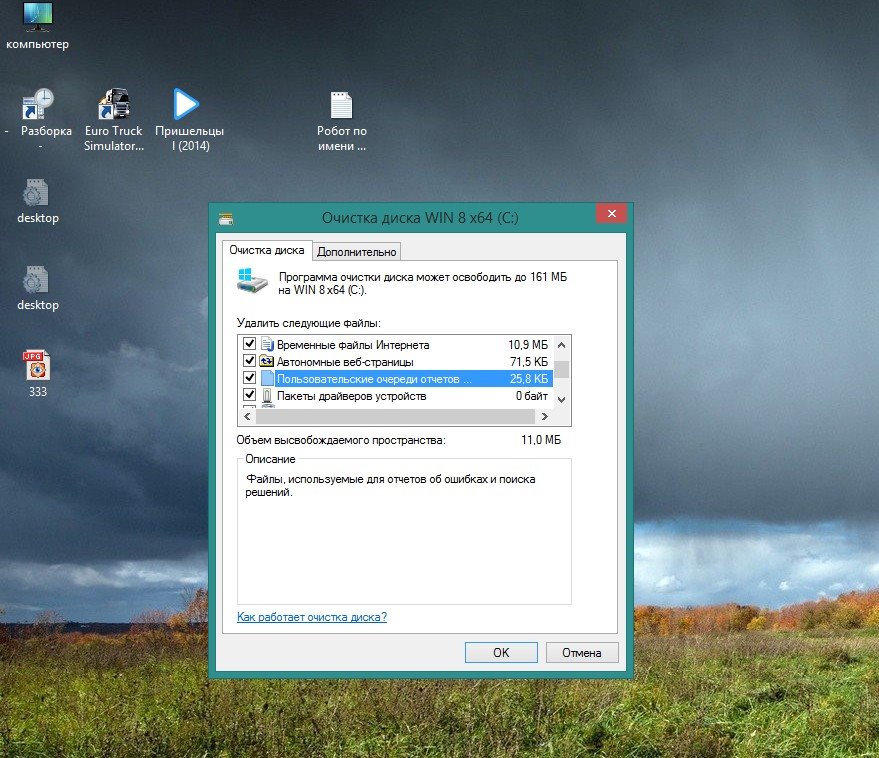879x758 pixels.
Task: Open the Как работает очистка диска link
Action: pos(311,617)
